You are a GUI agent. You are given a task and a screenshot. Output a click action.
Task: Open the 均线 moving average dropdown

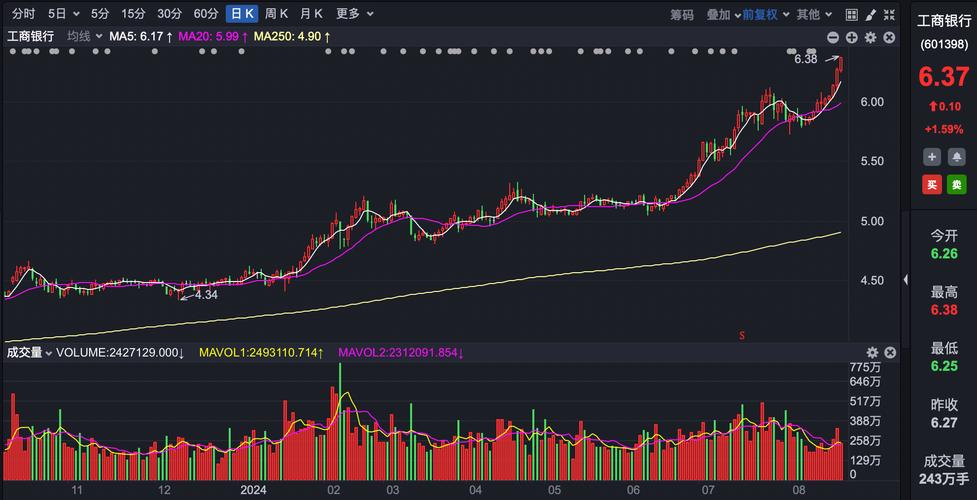pos(84,36)
